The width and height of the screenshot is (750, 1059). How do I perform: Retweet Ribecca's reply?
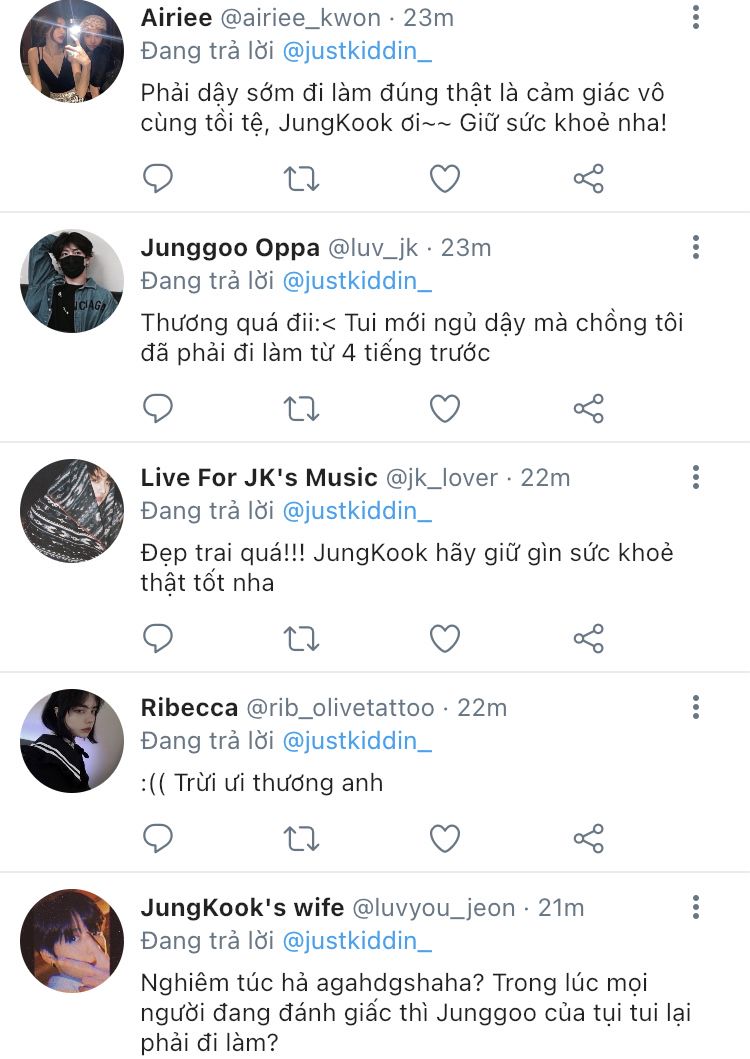301,838
